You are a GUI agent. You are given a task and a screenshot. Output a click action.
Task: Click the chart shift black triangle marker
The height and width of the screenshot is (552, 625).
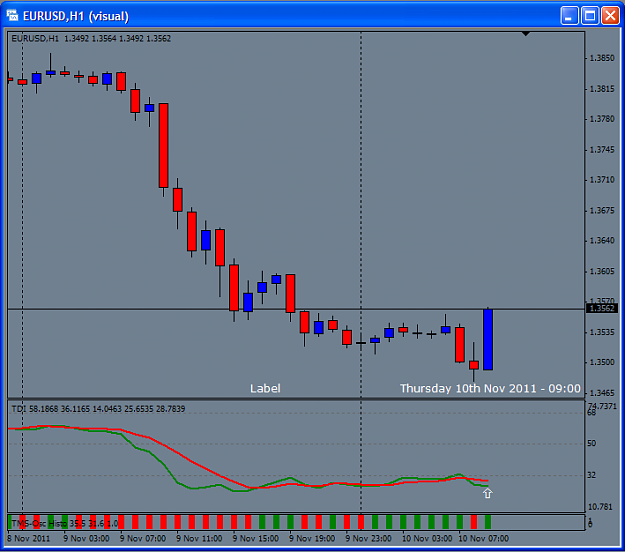coord(526,34)
